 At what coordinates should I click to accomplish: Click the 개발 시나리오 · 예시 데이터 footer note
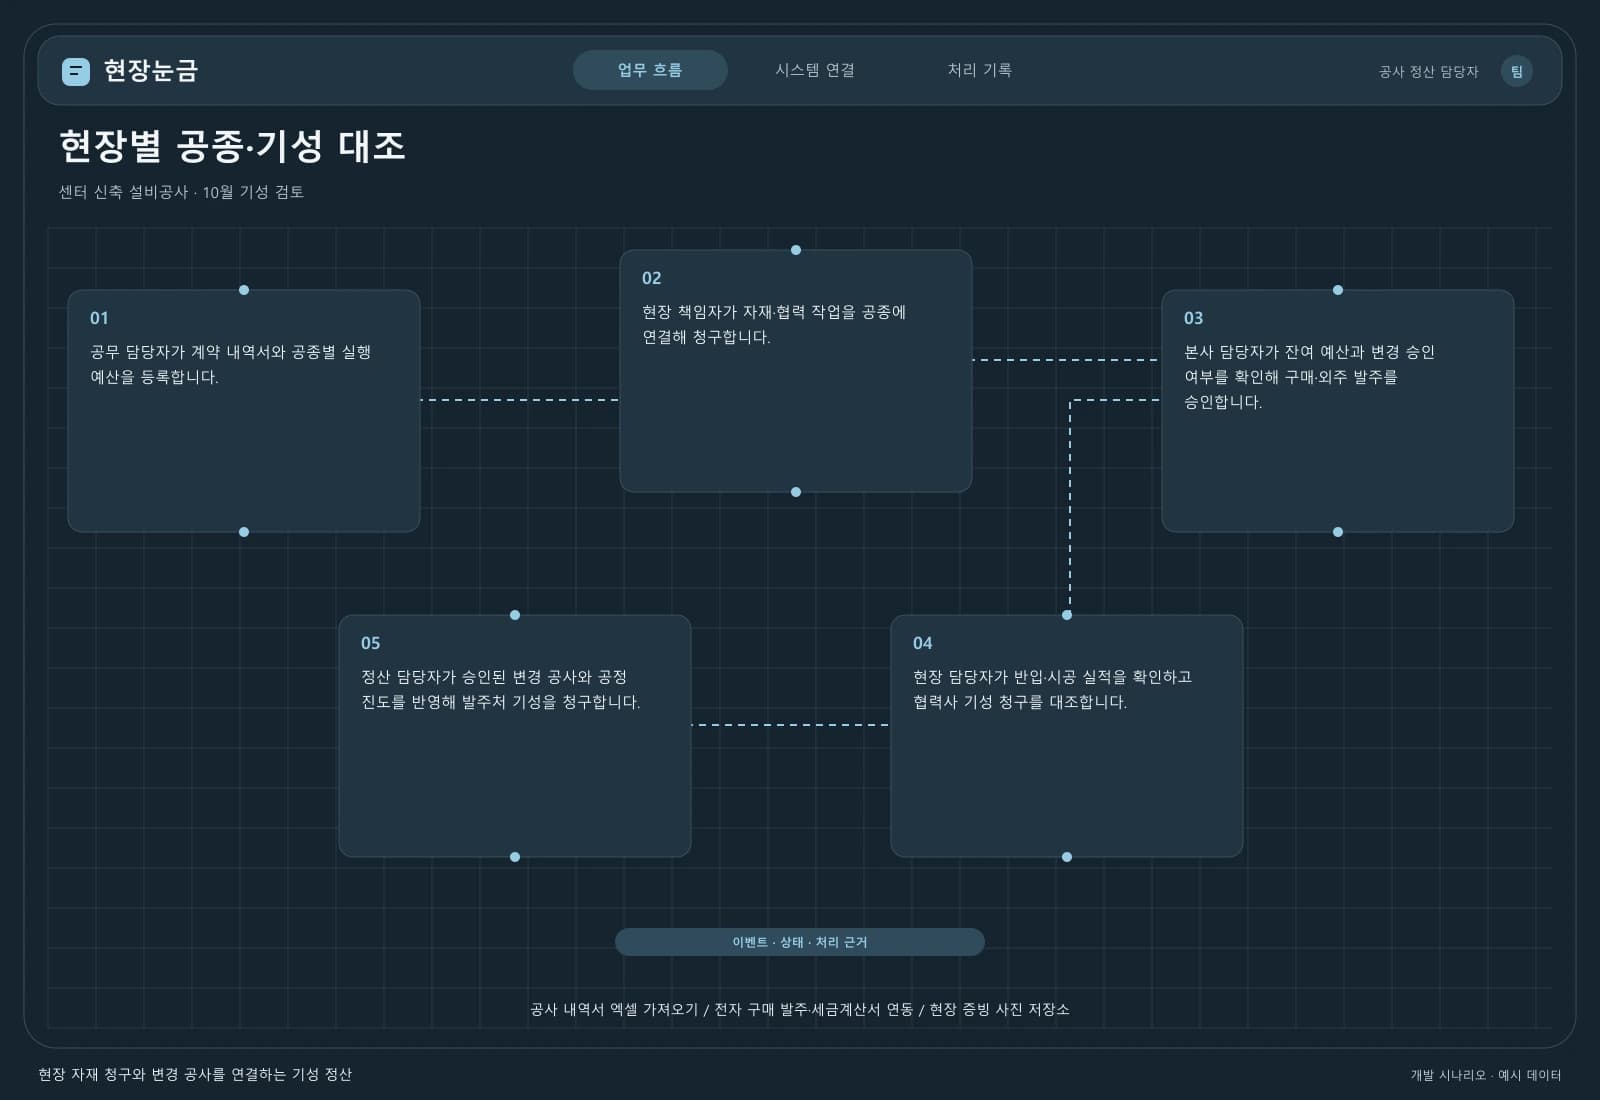pos(1486,1075)
